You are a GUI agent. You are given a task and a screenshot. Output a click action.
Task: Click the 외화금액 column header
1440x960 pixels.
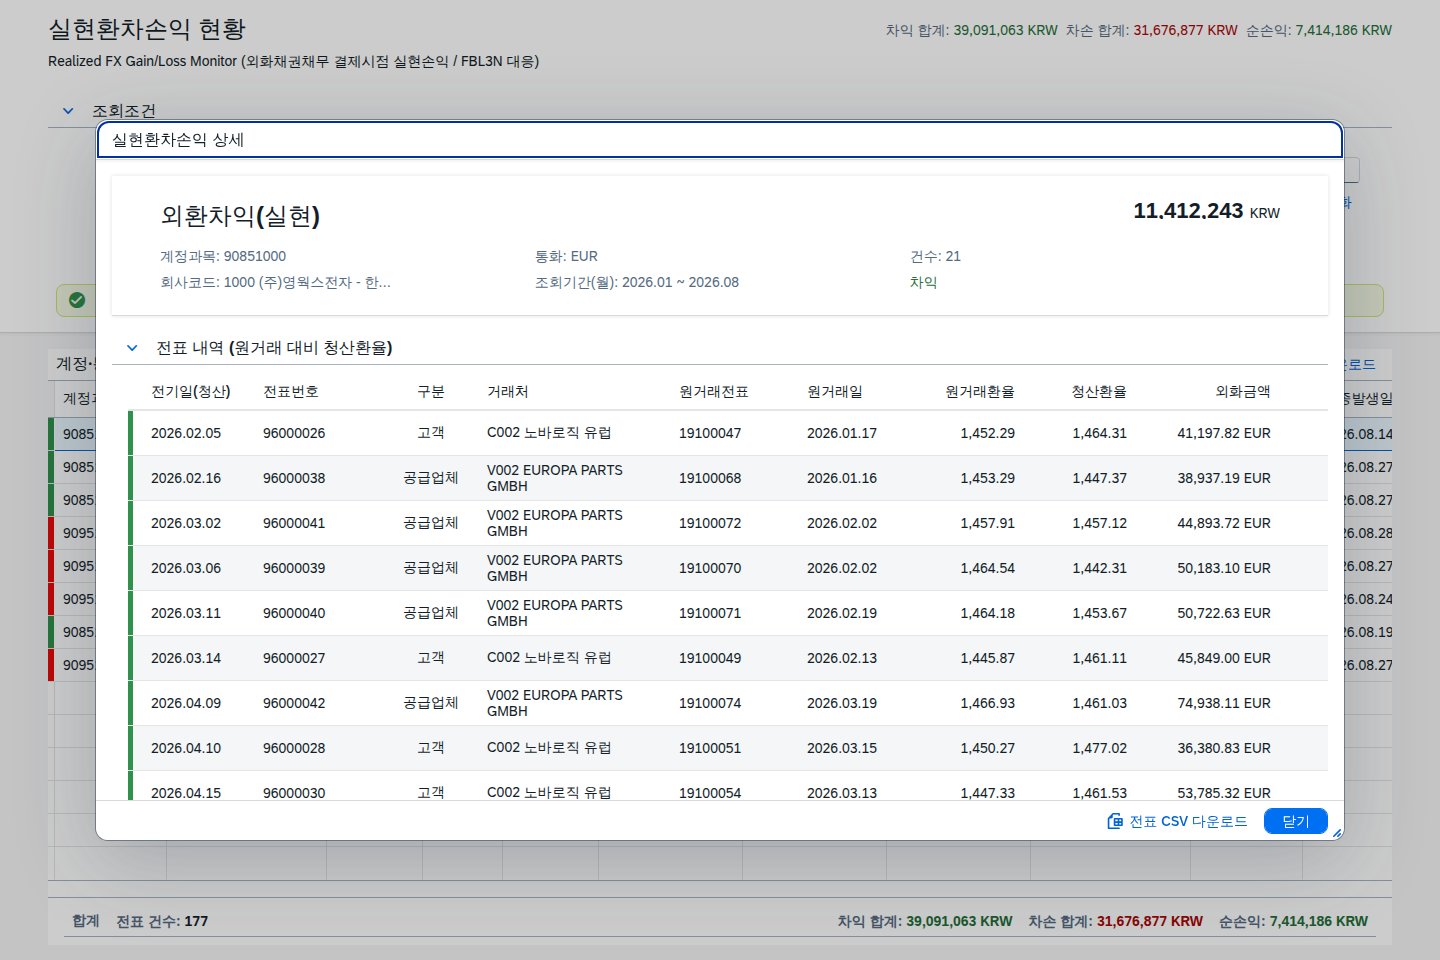[x=1243, y=392]
